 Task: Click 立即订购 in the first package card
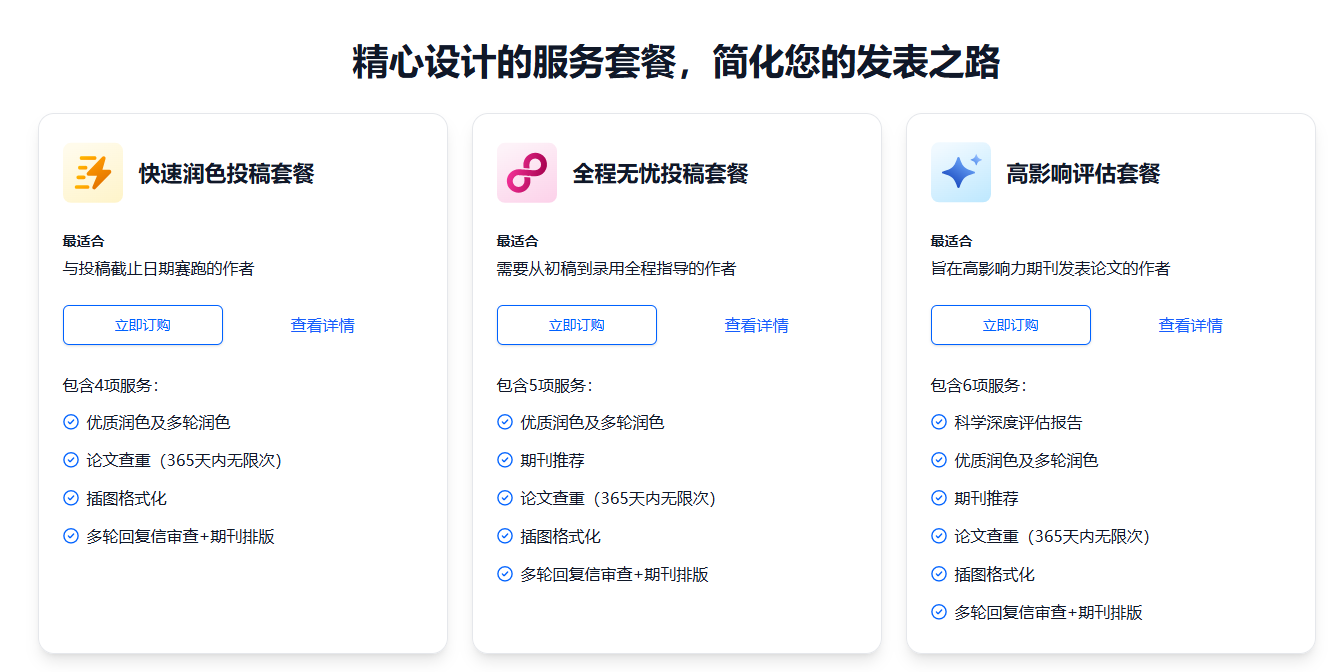click(x=142, y=324)
